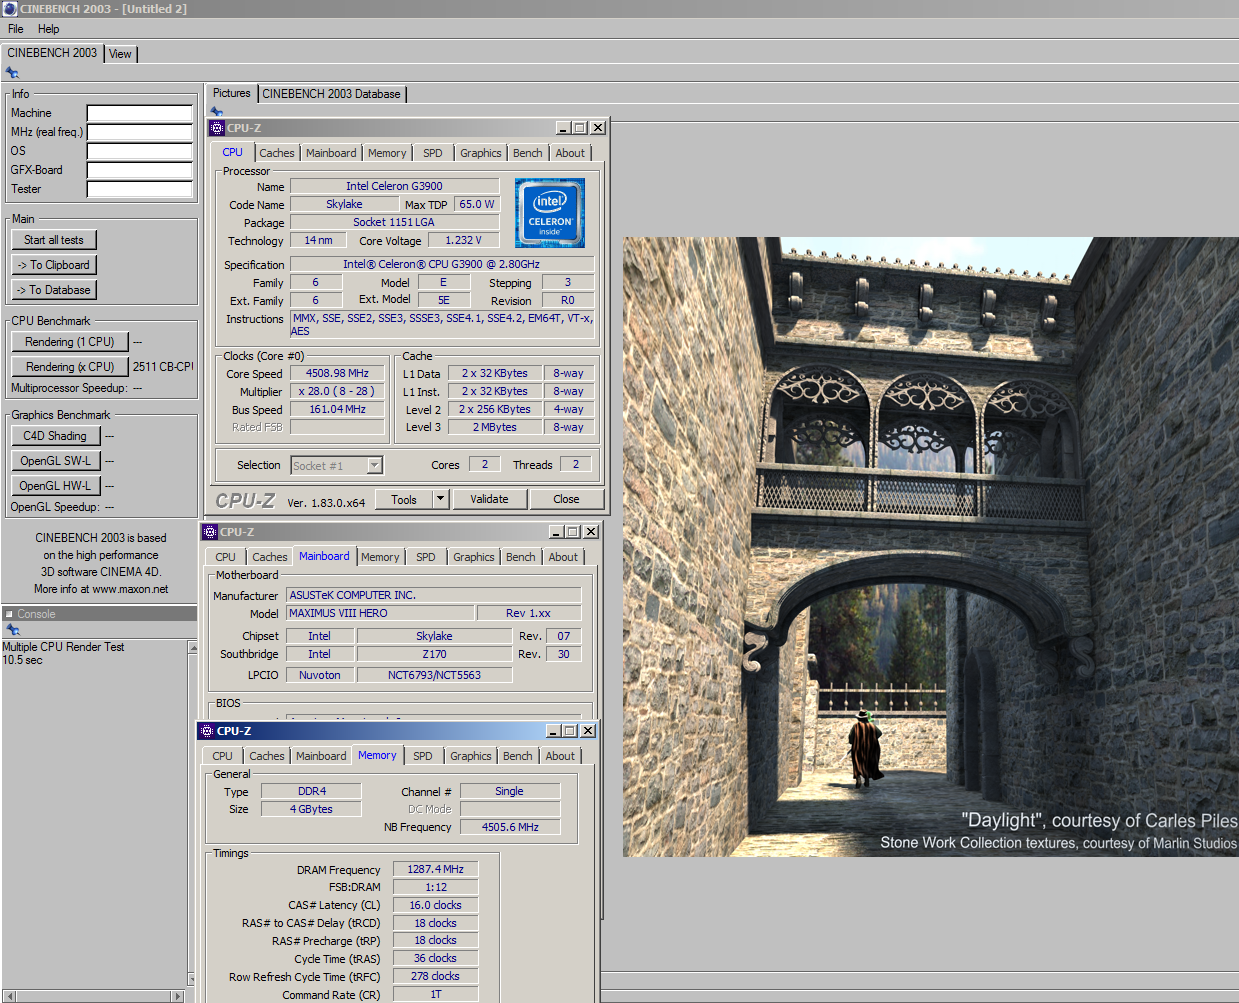1239x1003 pixels.
Task: Open the Tools dropdown arrow in CPU-Z
Action: click(439, 499)
